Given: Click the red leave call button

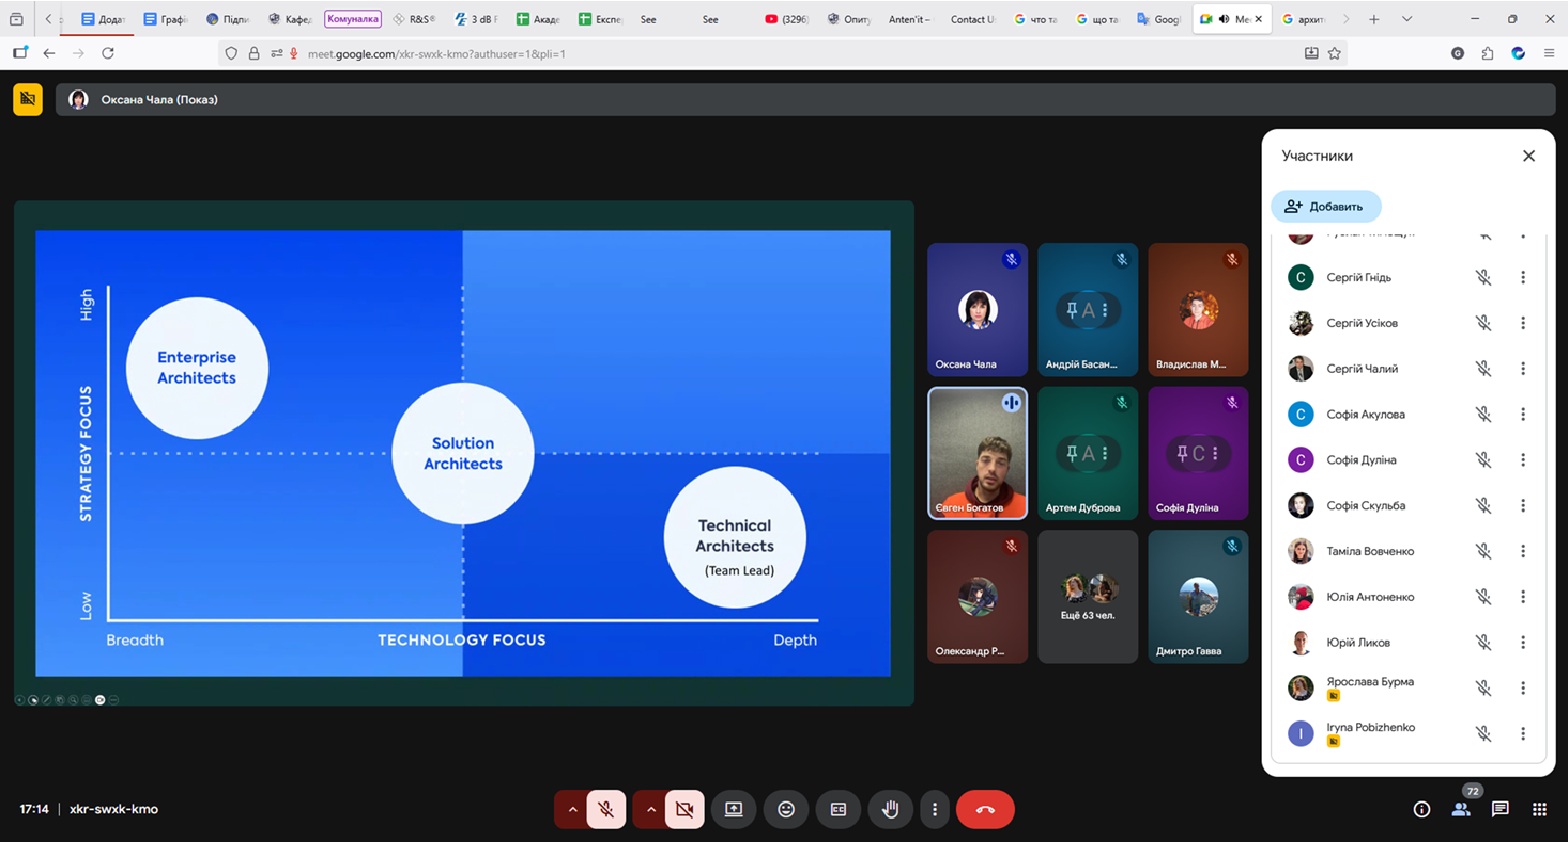Looking at the screenshot, I should click(985, 809).
